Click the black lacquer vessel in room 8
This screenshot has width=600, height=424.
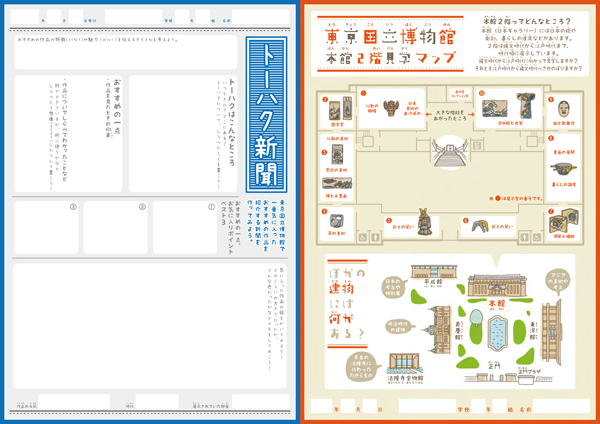(564, 168)
